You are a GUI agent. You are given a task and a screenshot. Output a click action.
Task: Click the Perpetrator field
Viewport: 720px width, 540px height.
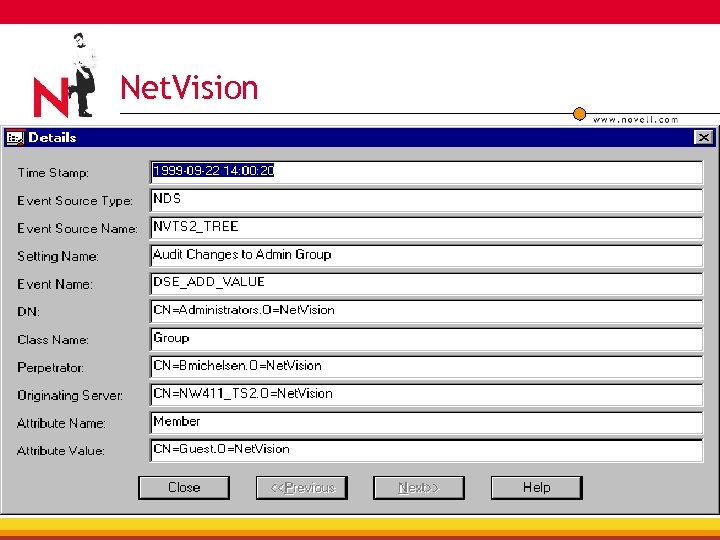(x=426, y=367)
